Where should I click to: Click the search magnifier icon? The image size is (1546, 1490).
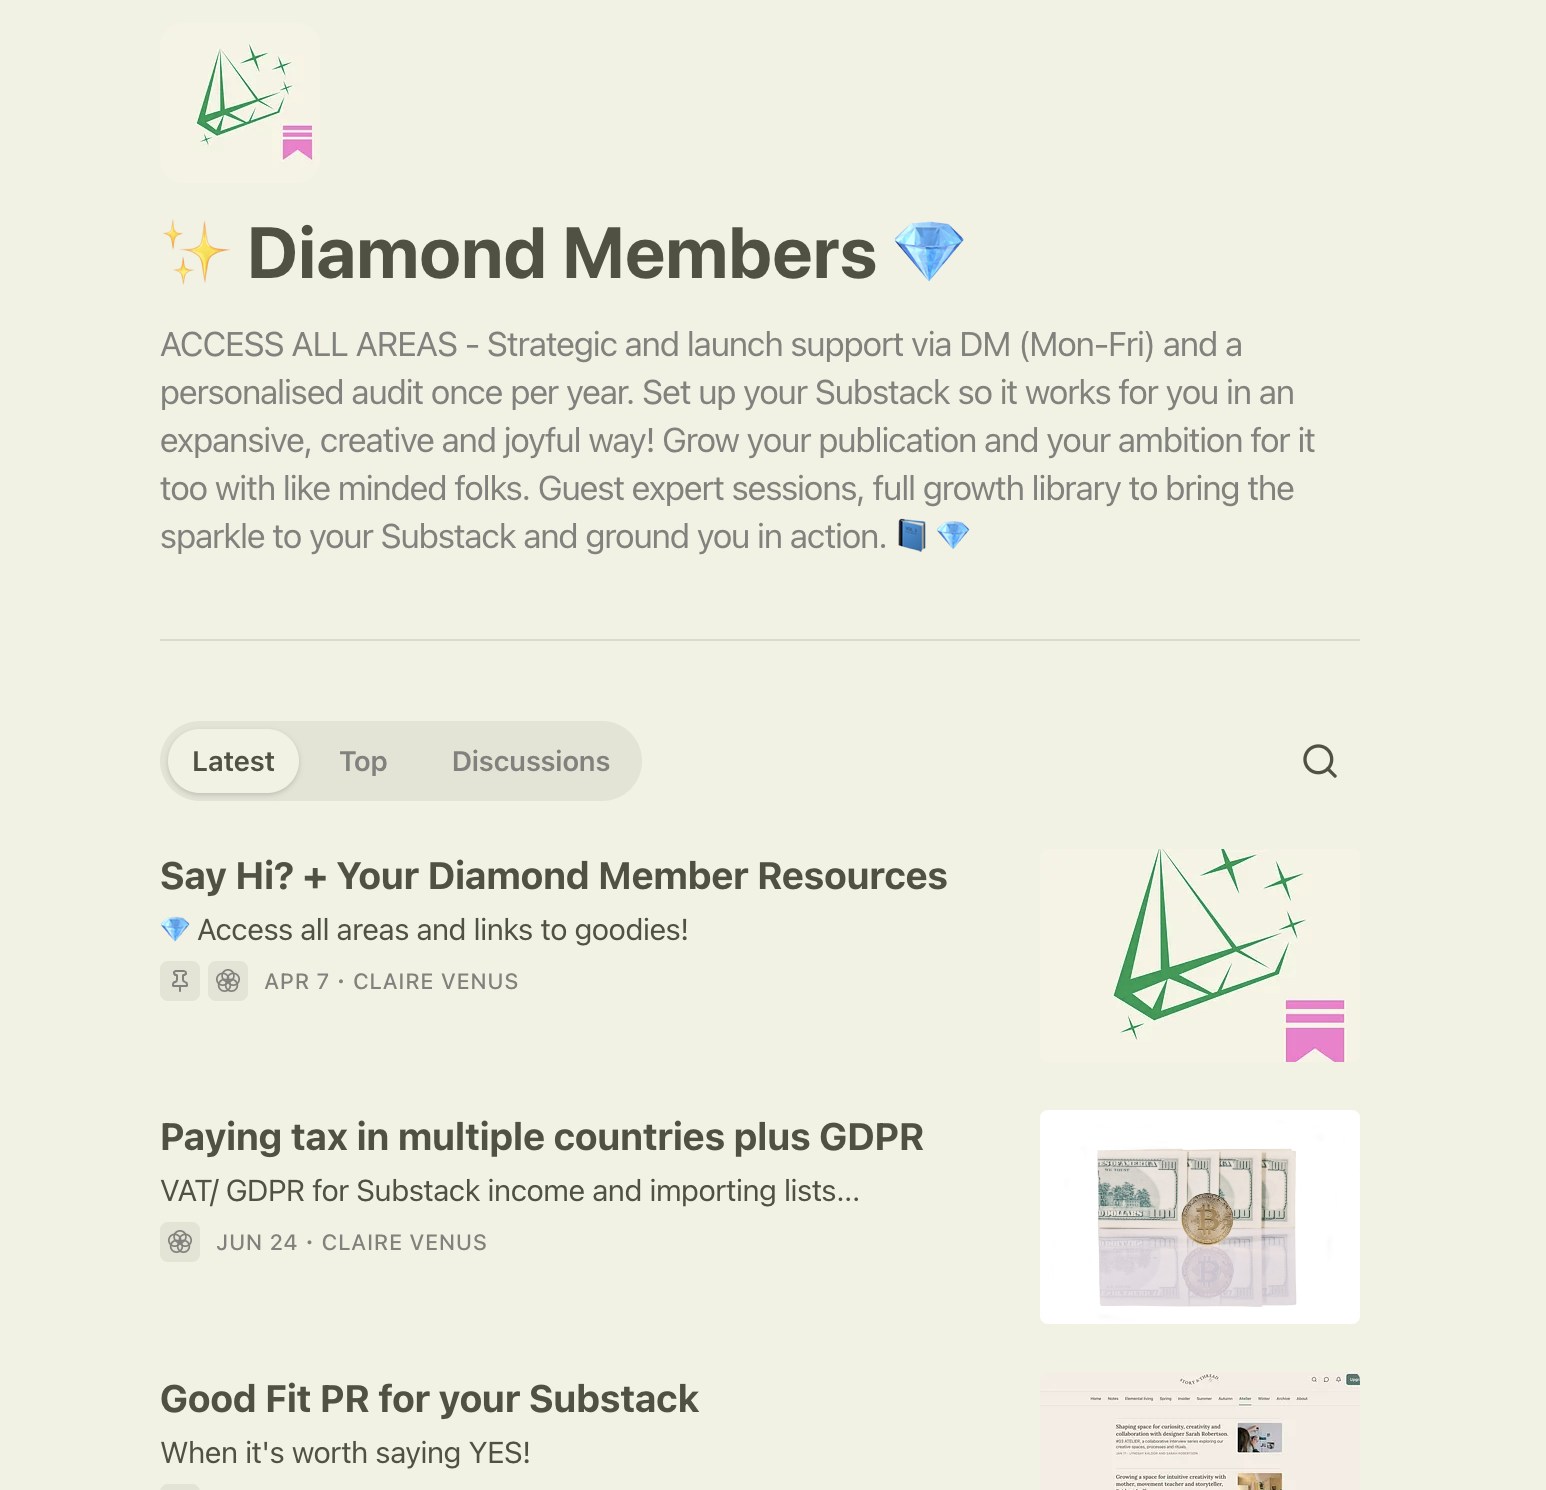[x=1319, y=761]
